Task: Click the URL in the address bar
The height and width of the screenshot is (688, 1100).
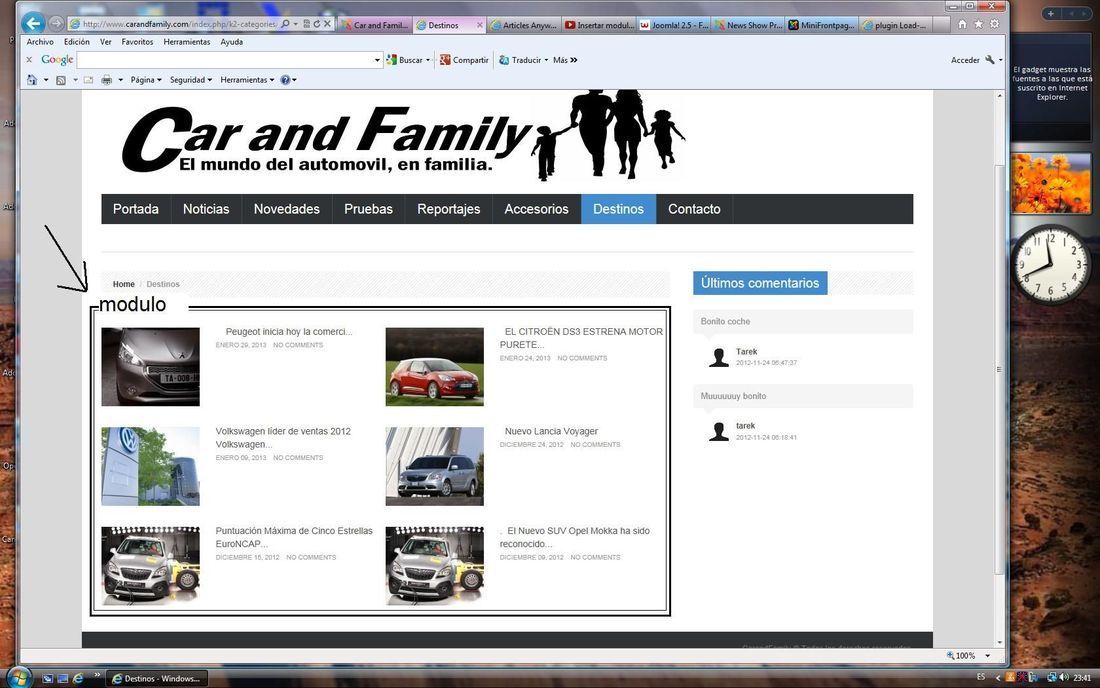Action: 179,24
